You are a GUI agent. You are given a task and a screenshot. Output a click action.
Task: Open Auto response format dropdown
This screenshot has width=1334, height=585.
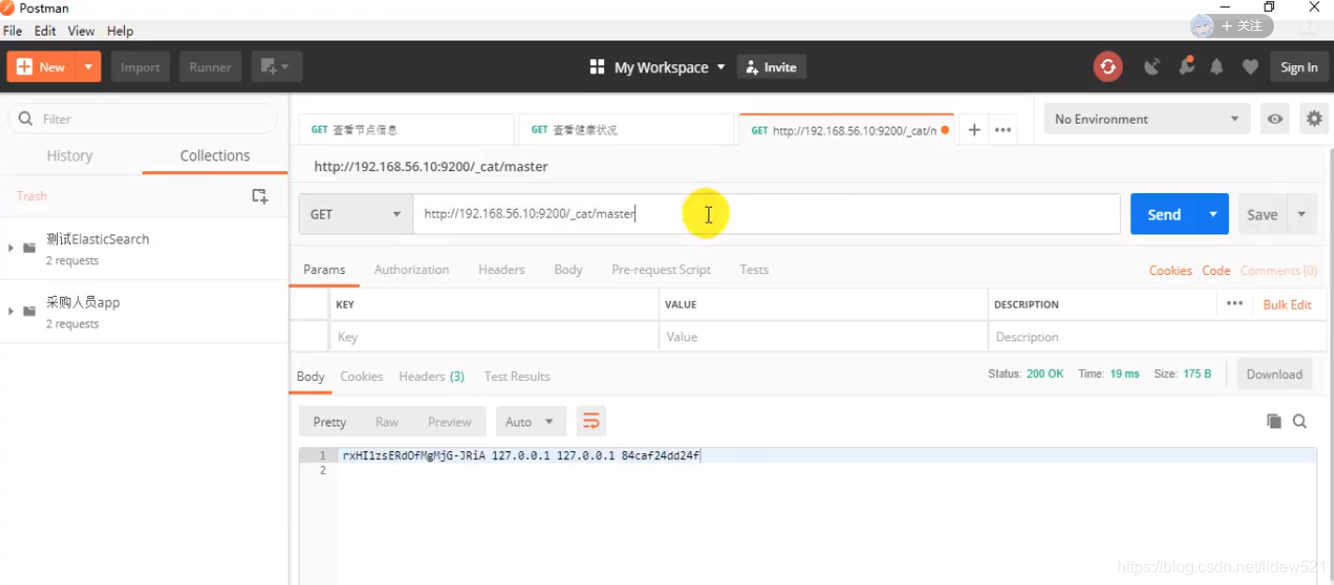[x=531, y=421]
